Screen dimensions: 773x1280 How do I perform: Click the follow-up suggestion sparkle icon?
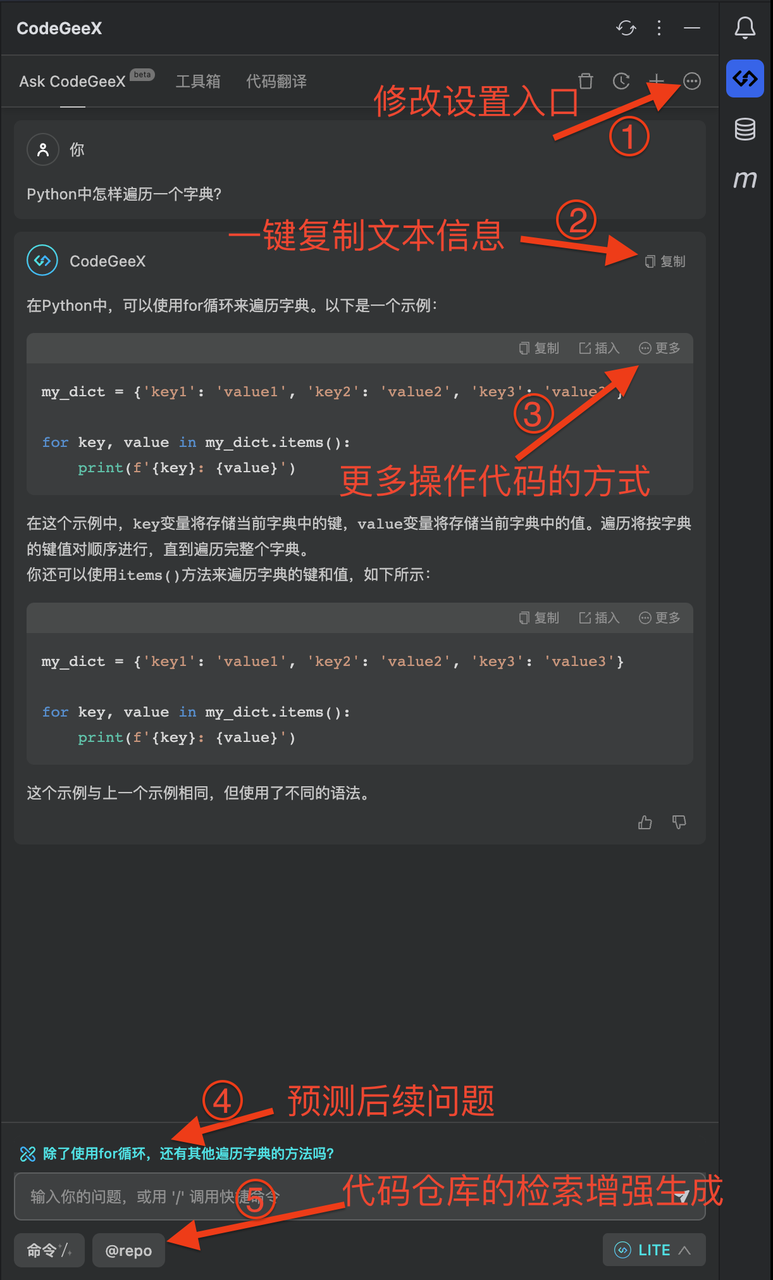27,1153
